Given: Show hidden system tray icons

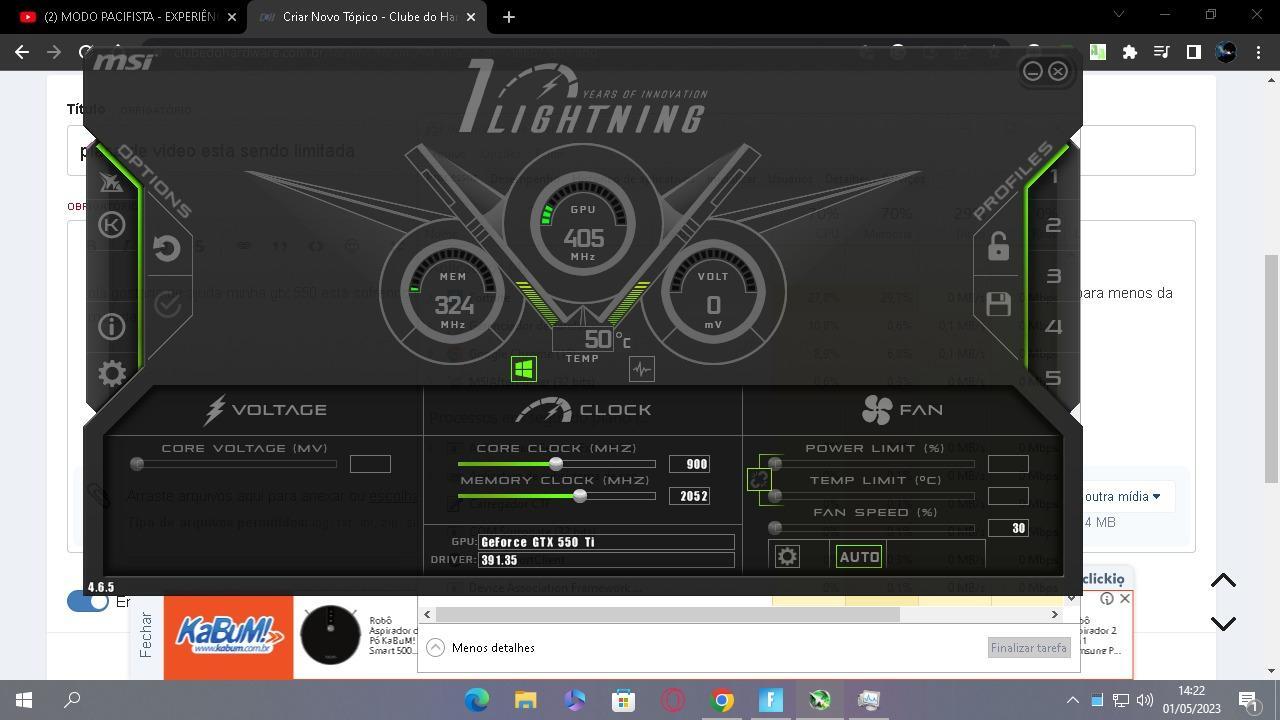Looking at the screenshot, I should [x=1072, y=700].
